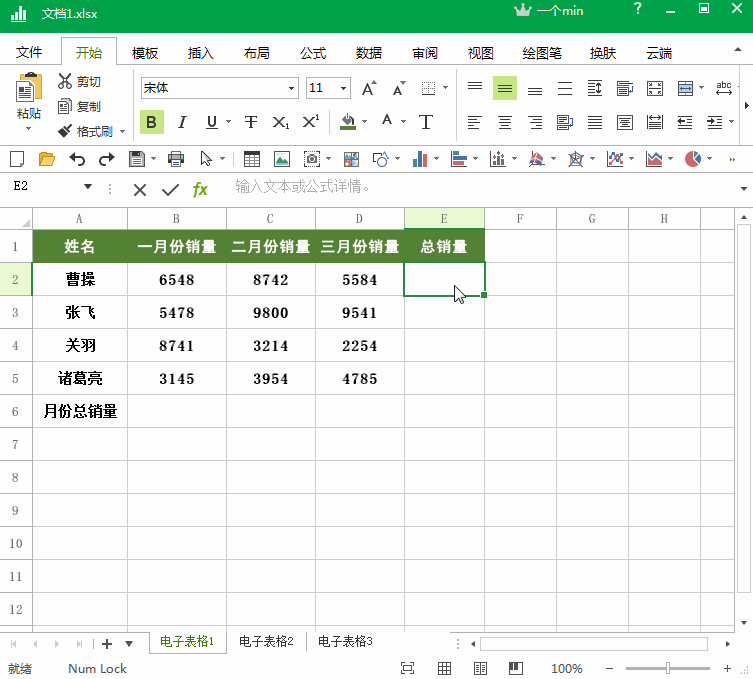The height and width of the screenshot is (679, 753).
Task: Open the folder icon to open file
Action: point(46,158)
